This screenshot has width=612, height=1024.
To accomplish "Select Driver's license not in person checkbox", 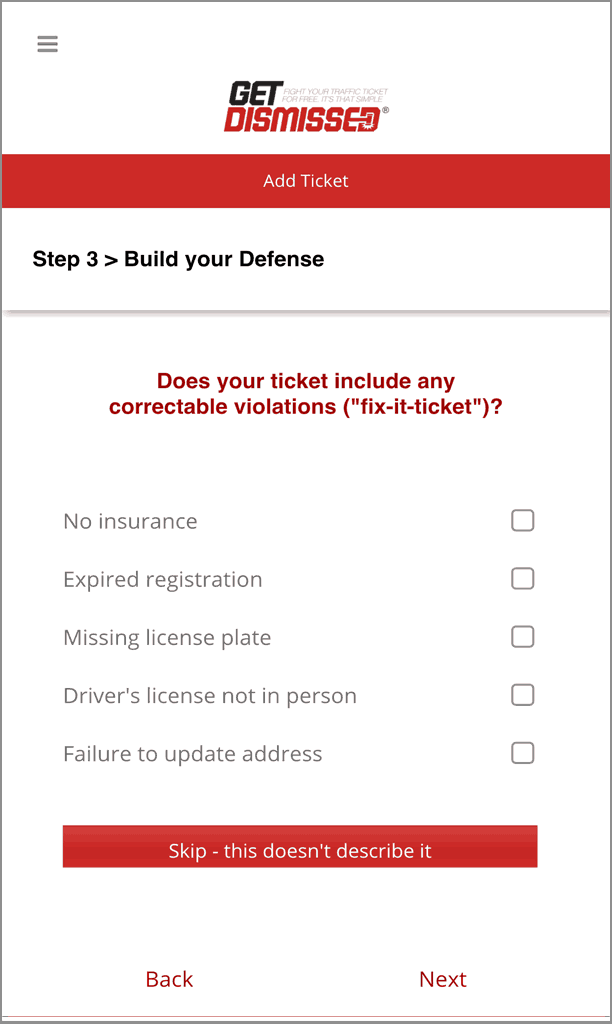I will [x=522, y=695].
